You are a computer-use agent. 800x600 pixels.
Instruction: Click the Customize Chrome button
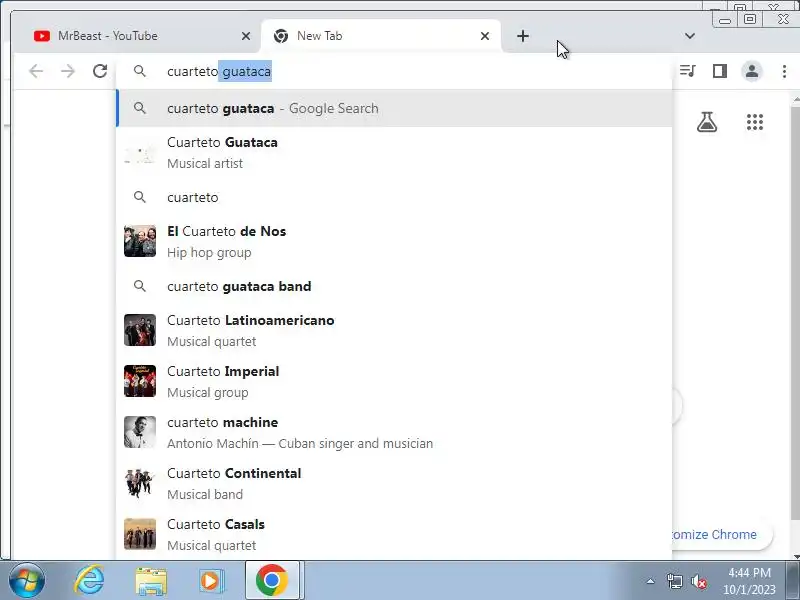pyautogui.click(x=720, y=534)
